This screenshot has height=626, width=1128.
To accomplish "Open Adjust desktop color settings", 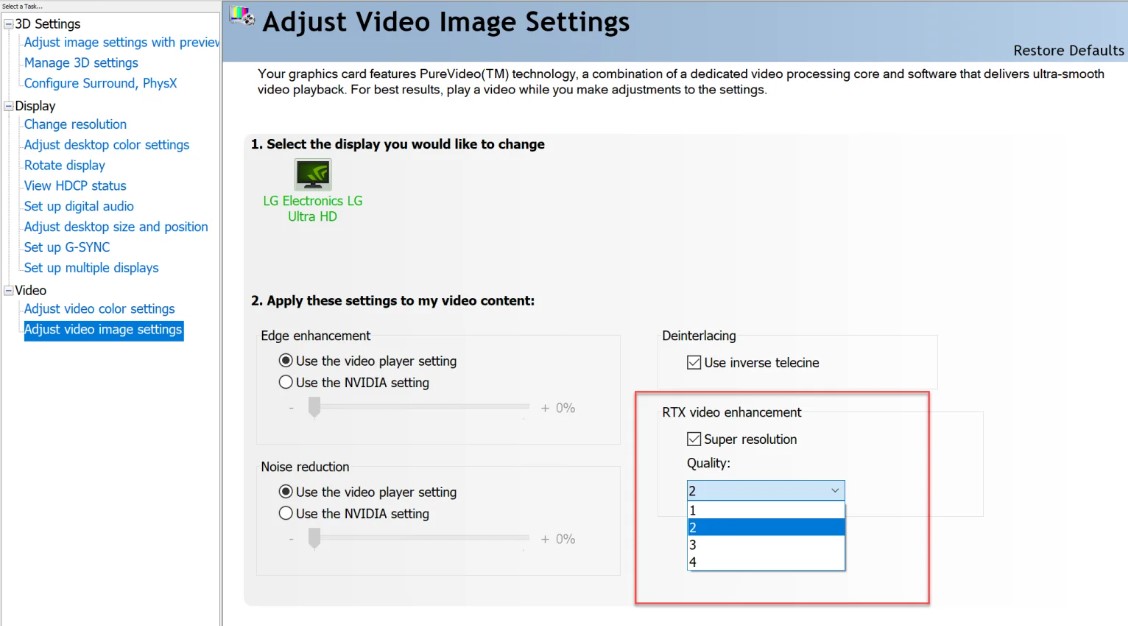I will [106, 145].
